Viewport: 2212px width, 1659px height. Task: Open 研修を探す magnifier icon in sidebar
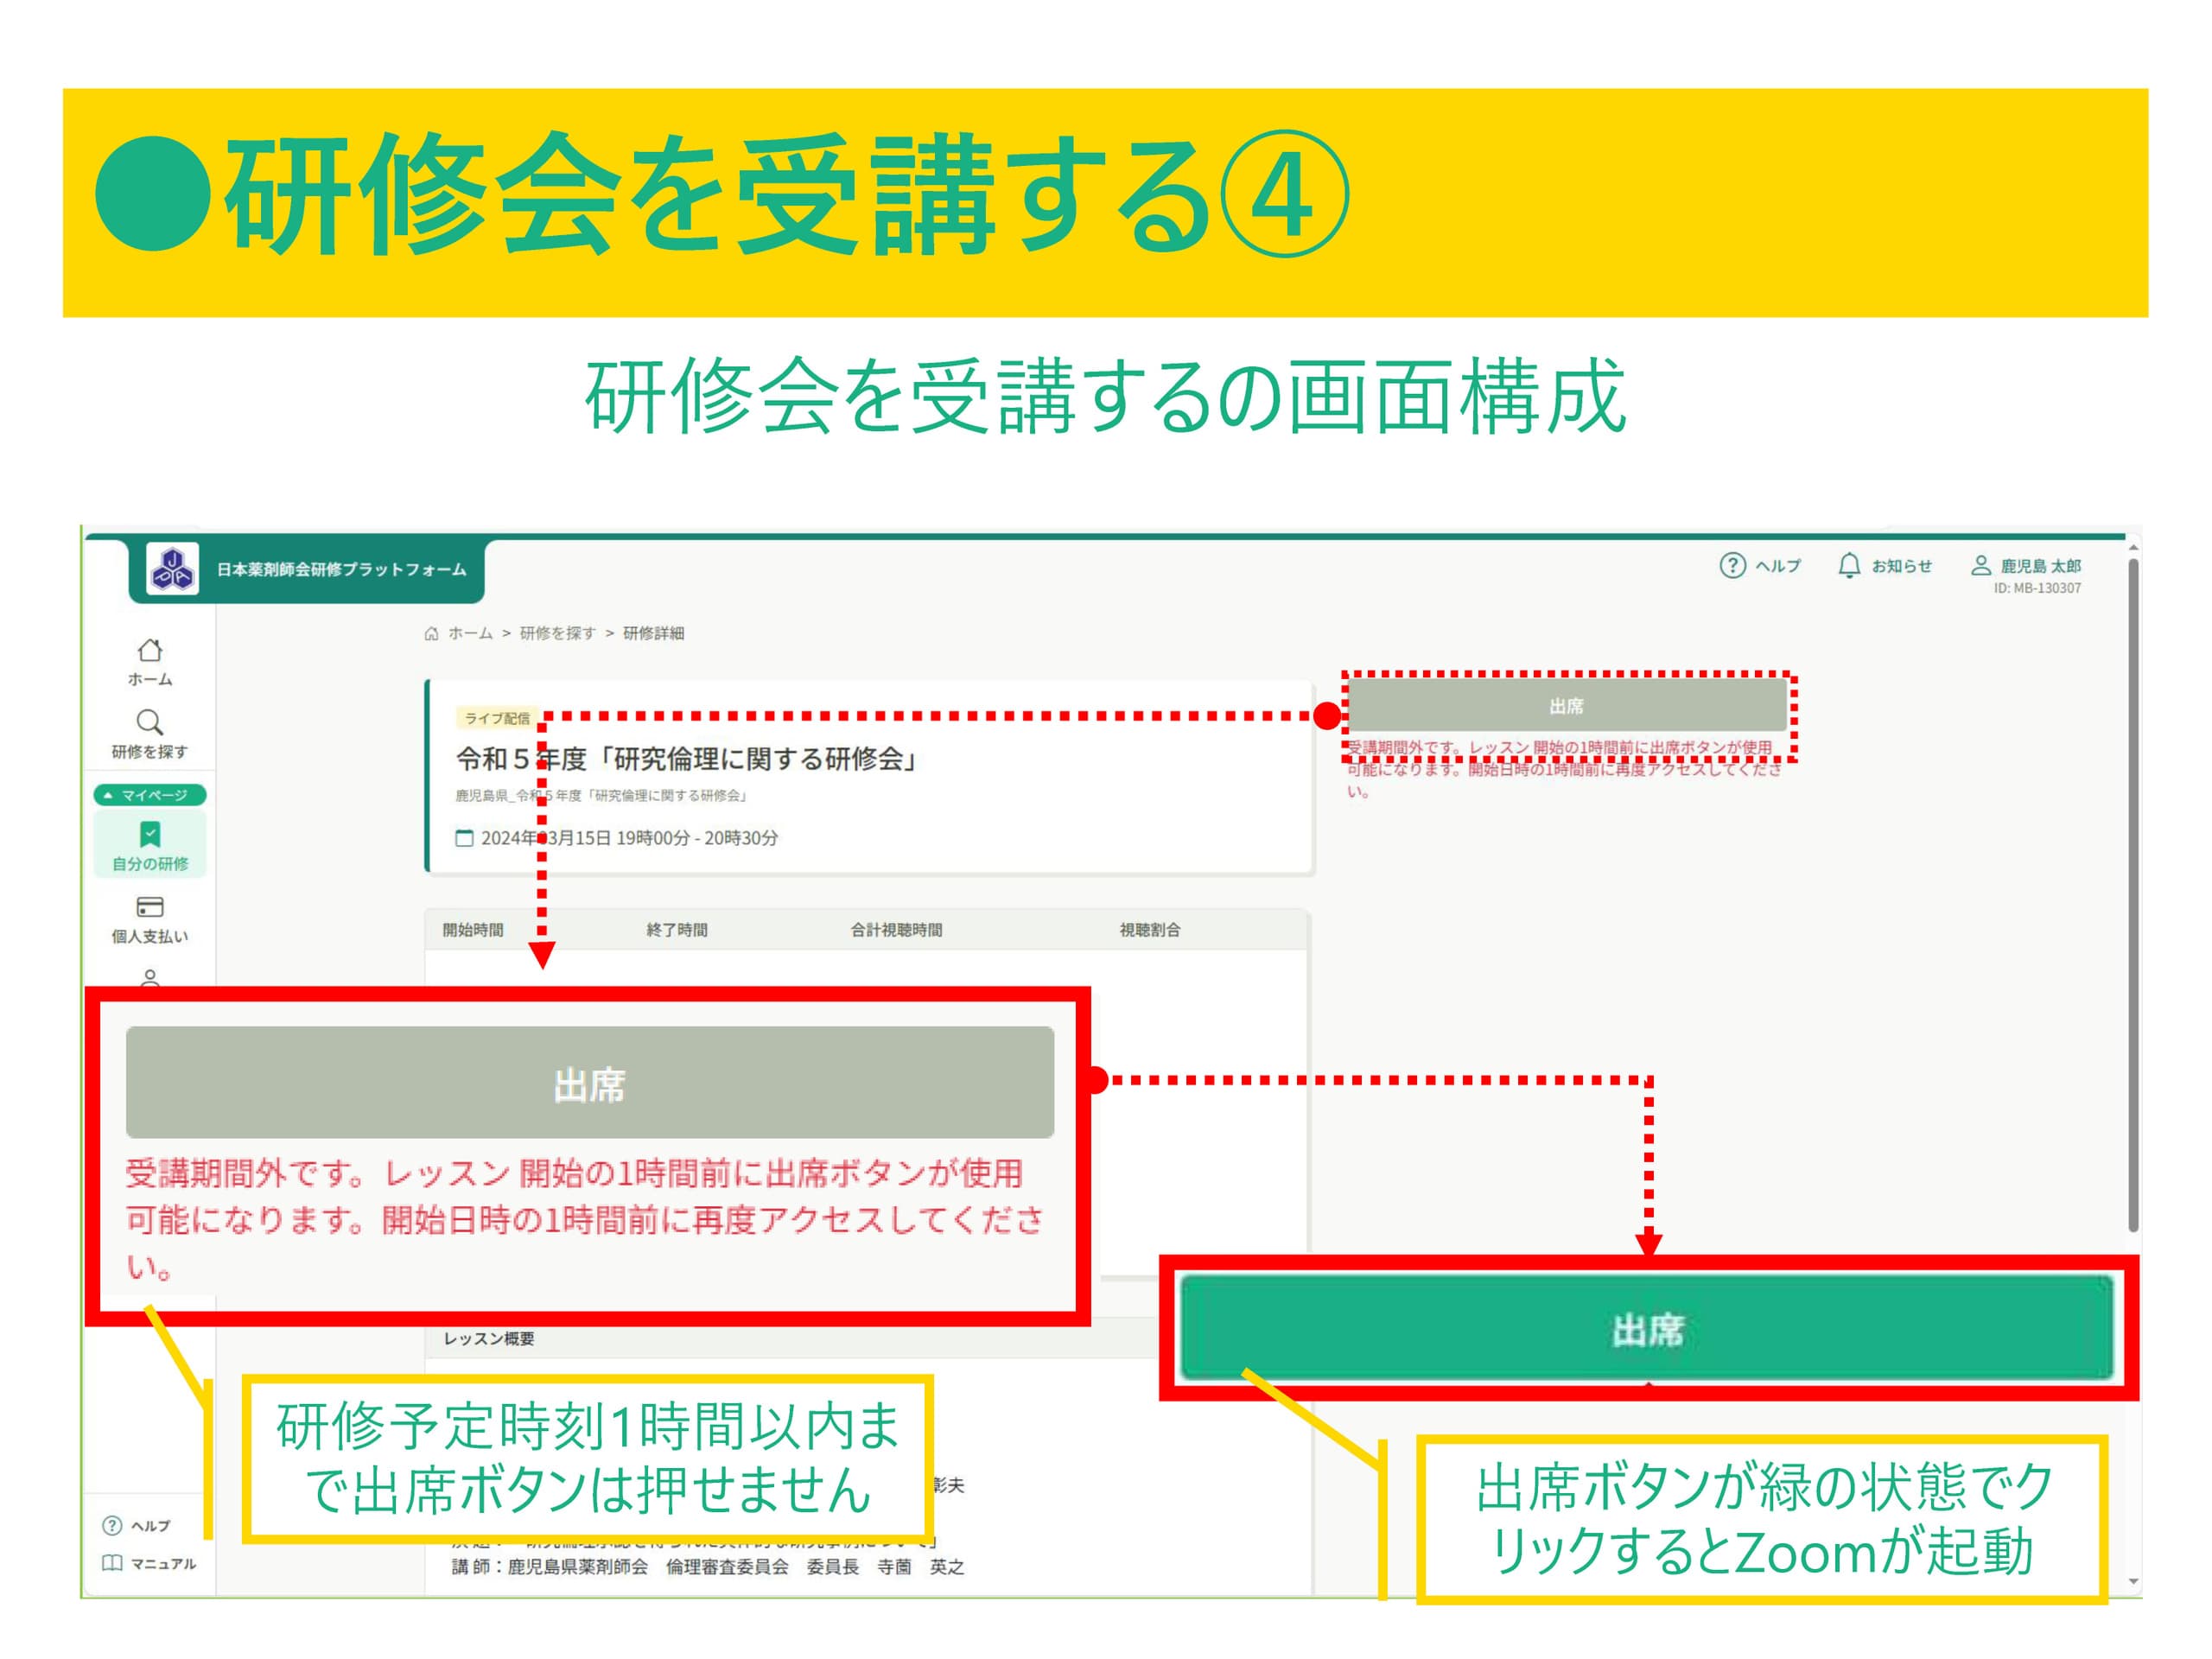(x=150, y=722)
